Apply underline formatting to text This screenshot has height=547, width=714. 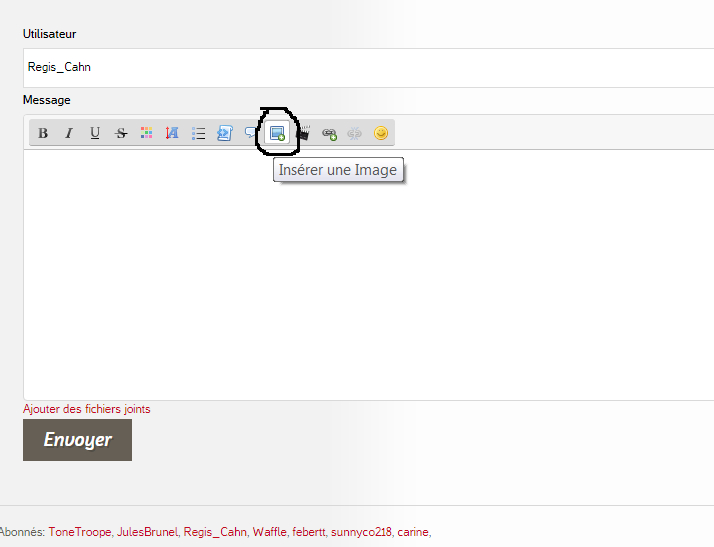(x=95, y=133)
